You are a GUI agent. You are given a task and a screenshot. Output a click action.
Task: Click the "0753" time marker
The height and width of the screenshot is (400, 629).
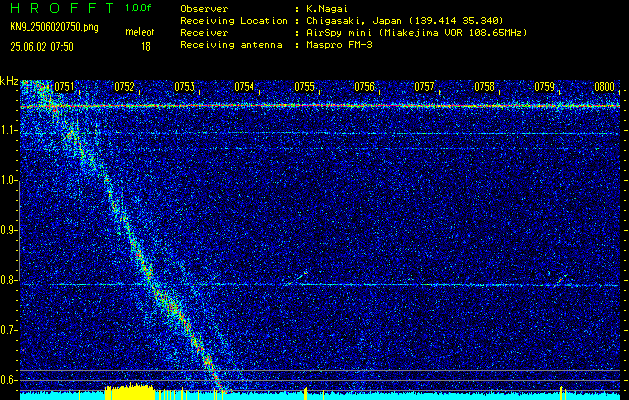(184, 87)
